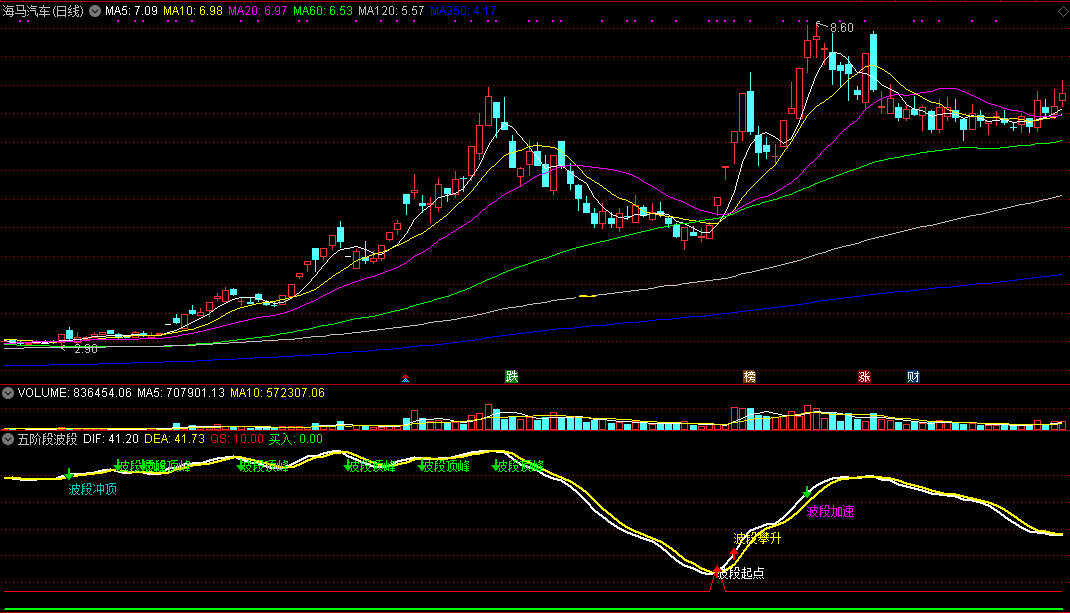Click the 8.60 high price label

pyautogui.click(x=841, y=28)
